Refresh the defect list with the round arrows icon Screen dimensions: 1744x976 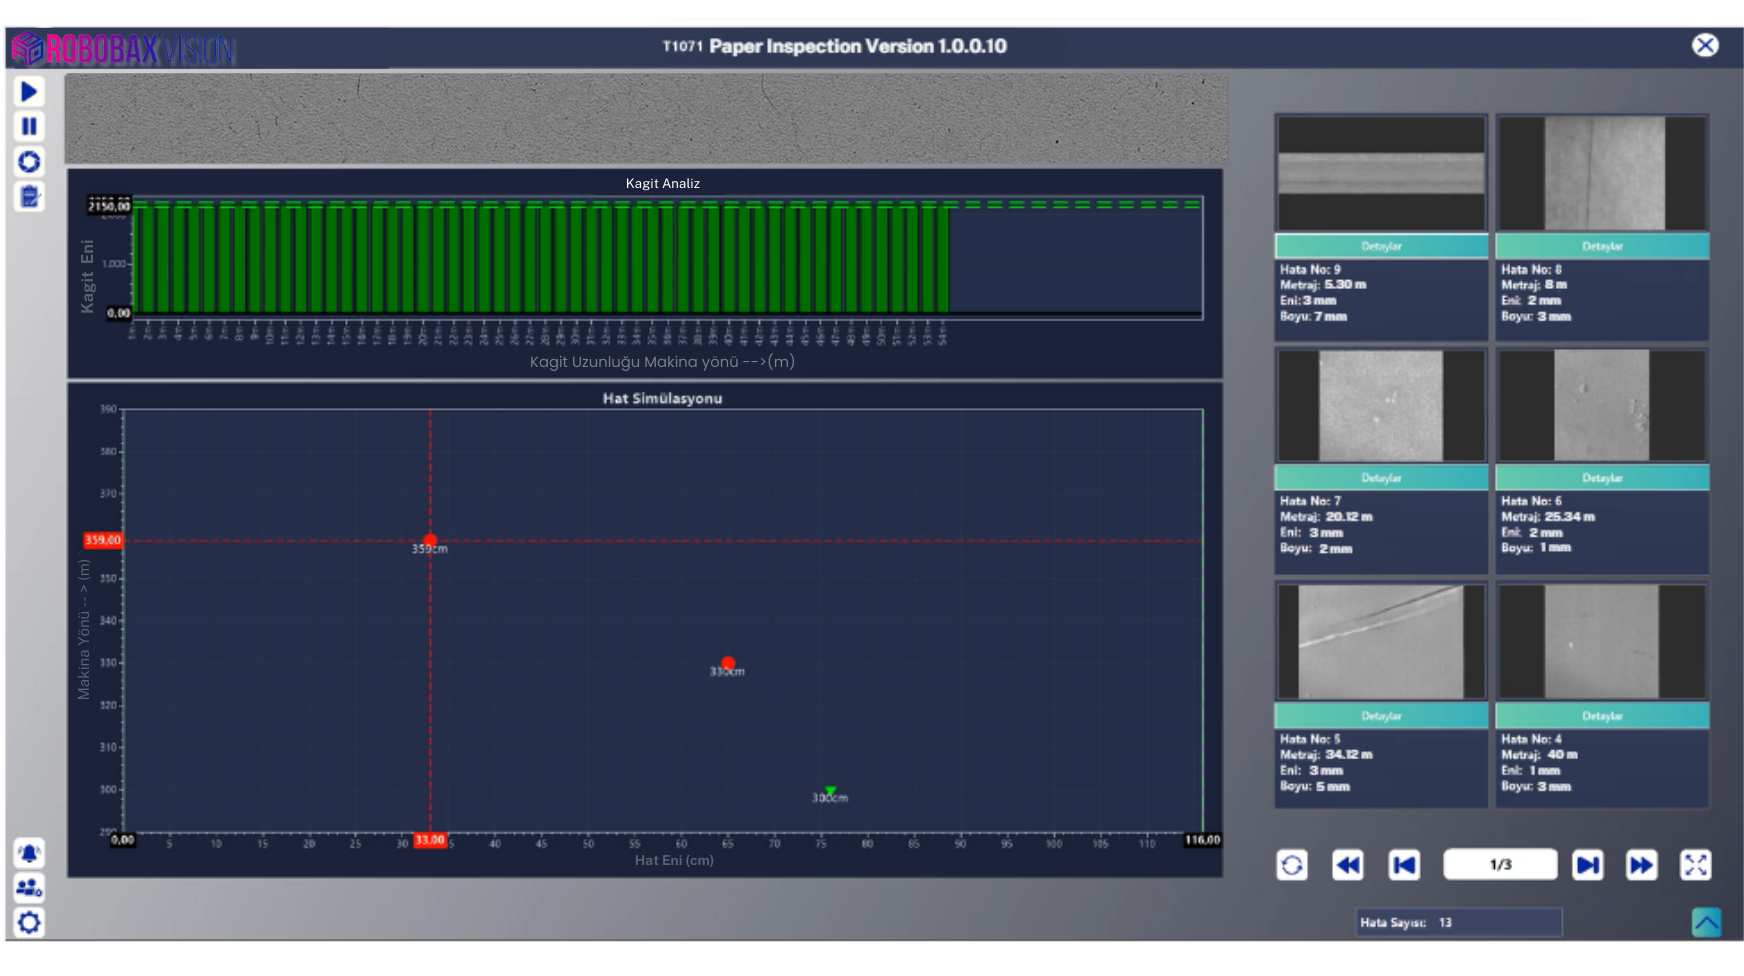click(x=1292, y=865)
